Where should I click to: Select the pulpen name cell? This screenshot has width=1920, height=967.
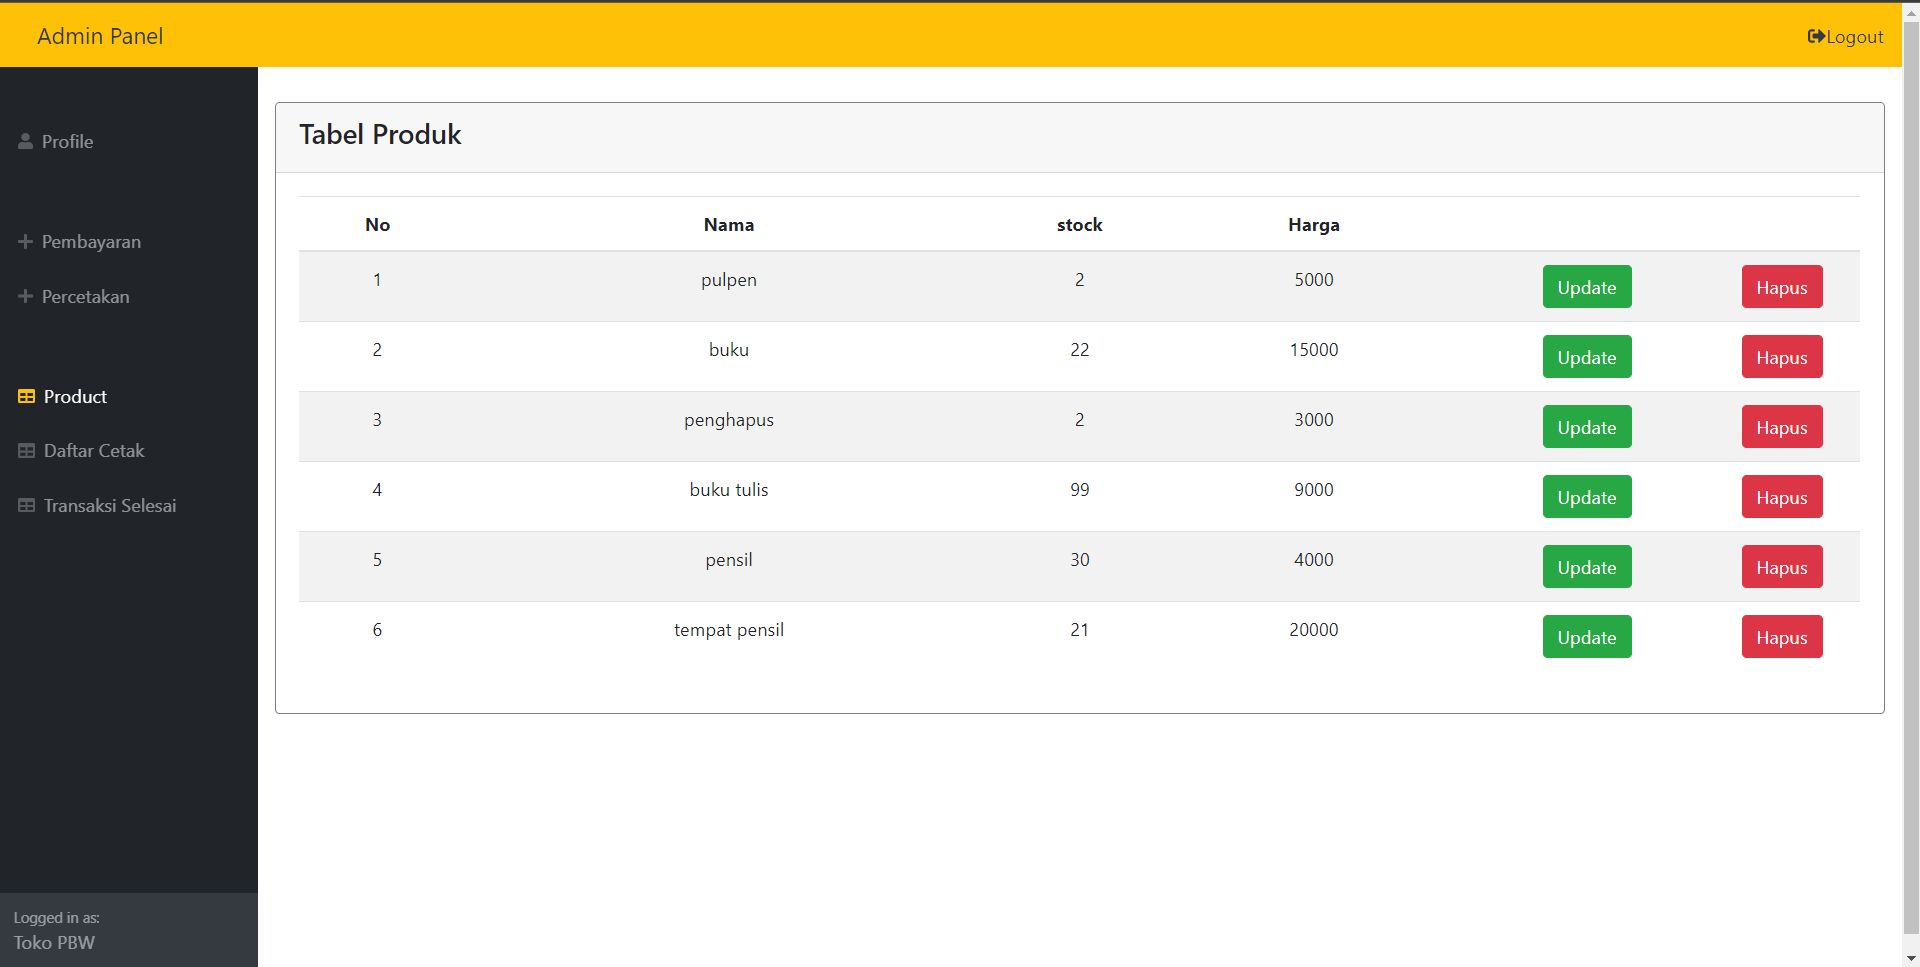729,280
